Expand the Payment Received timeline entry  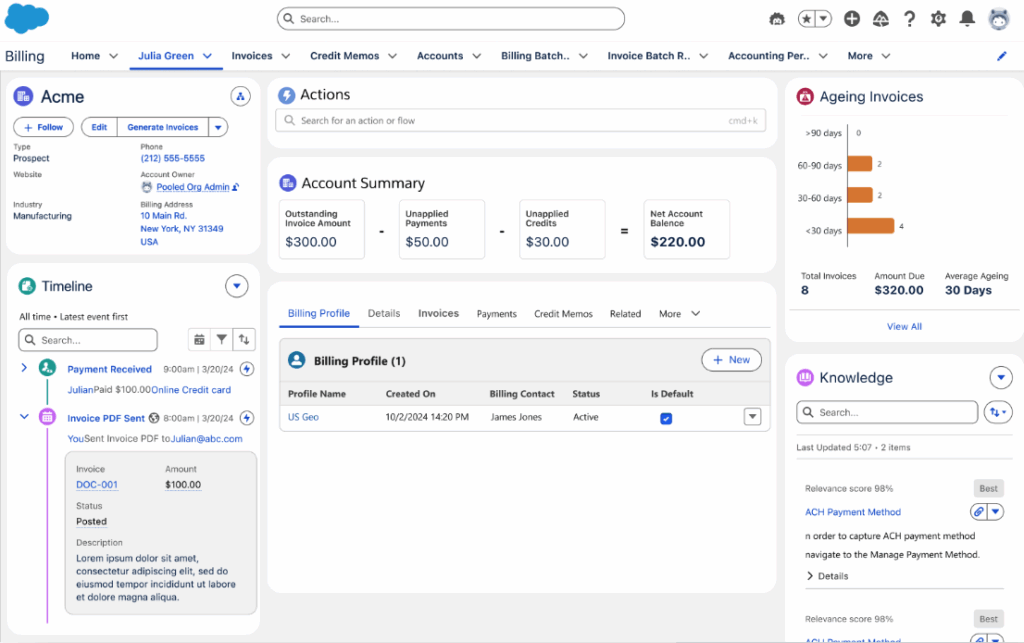24,369
